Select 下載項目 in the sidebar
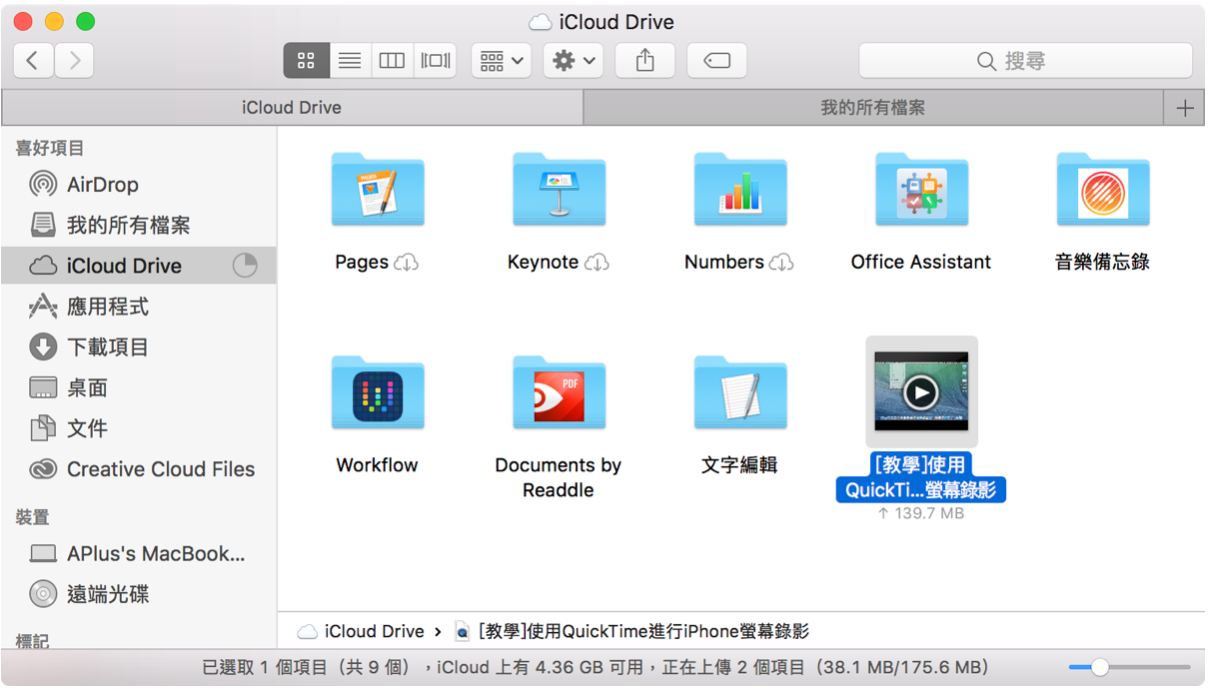This screenshot has width=1208, height=690. coord(138,347)
